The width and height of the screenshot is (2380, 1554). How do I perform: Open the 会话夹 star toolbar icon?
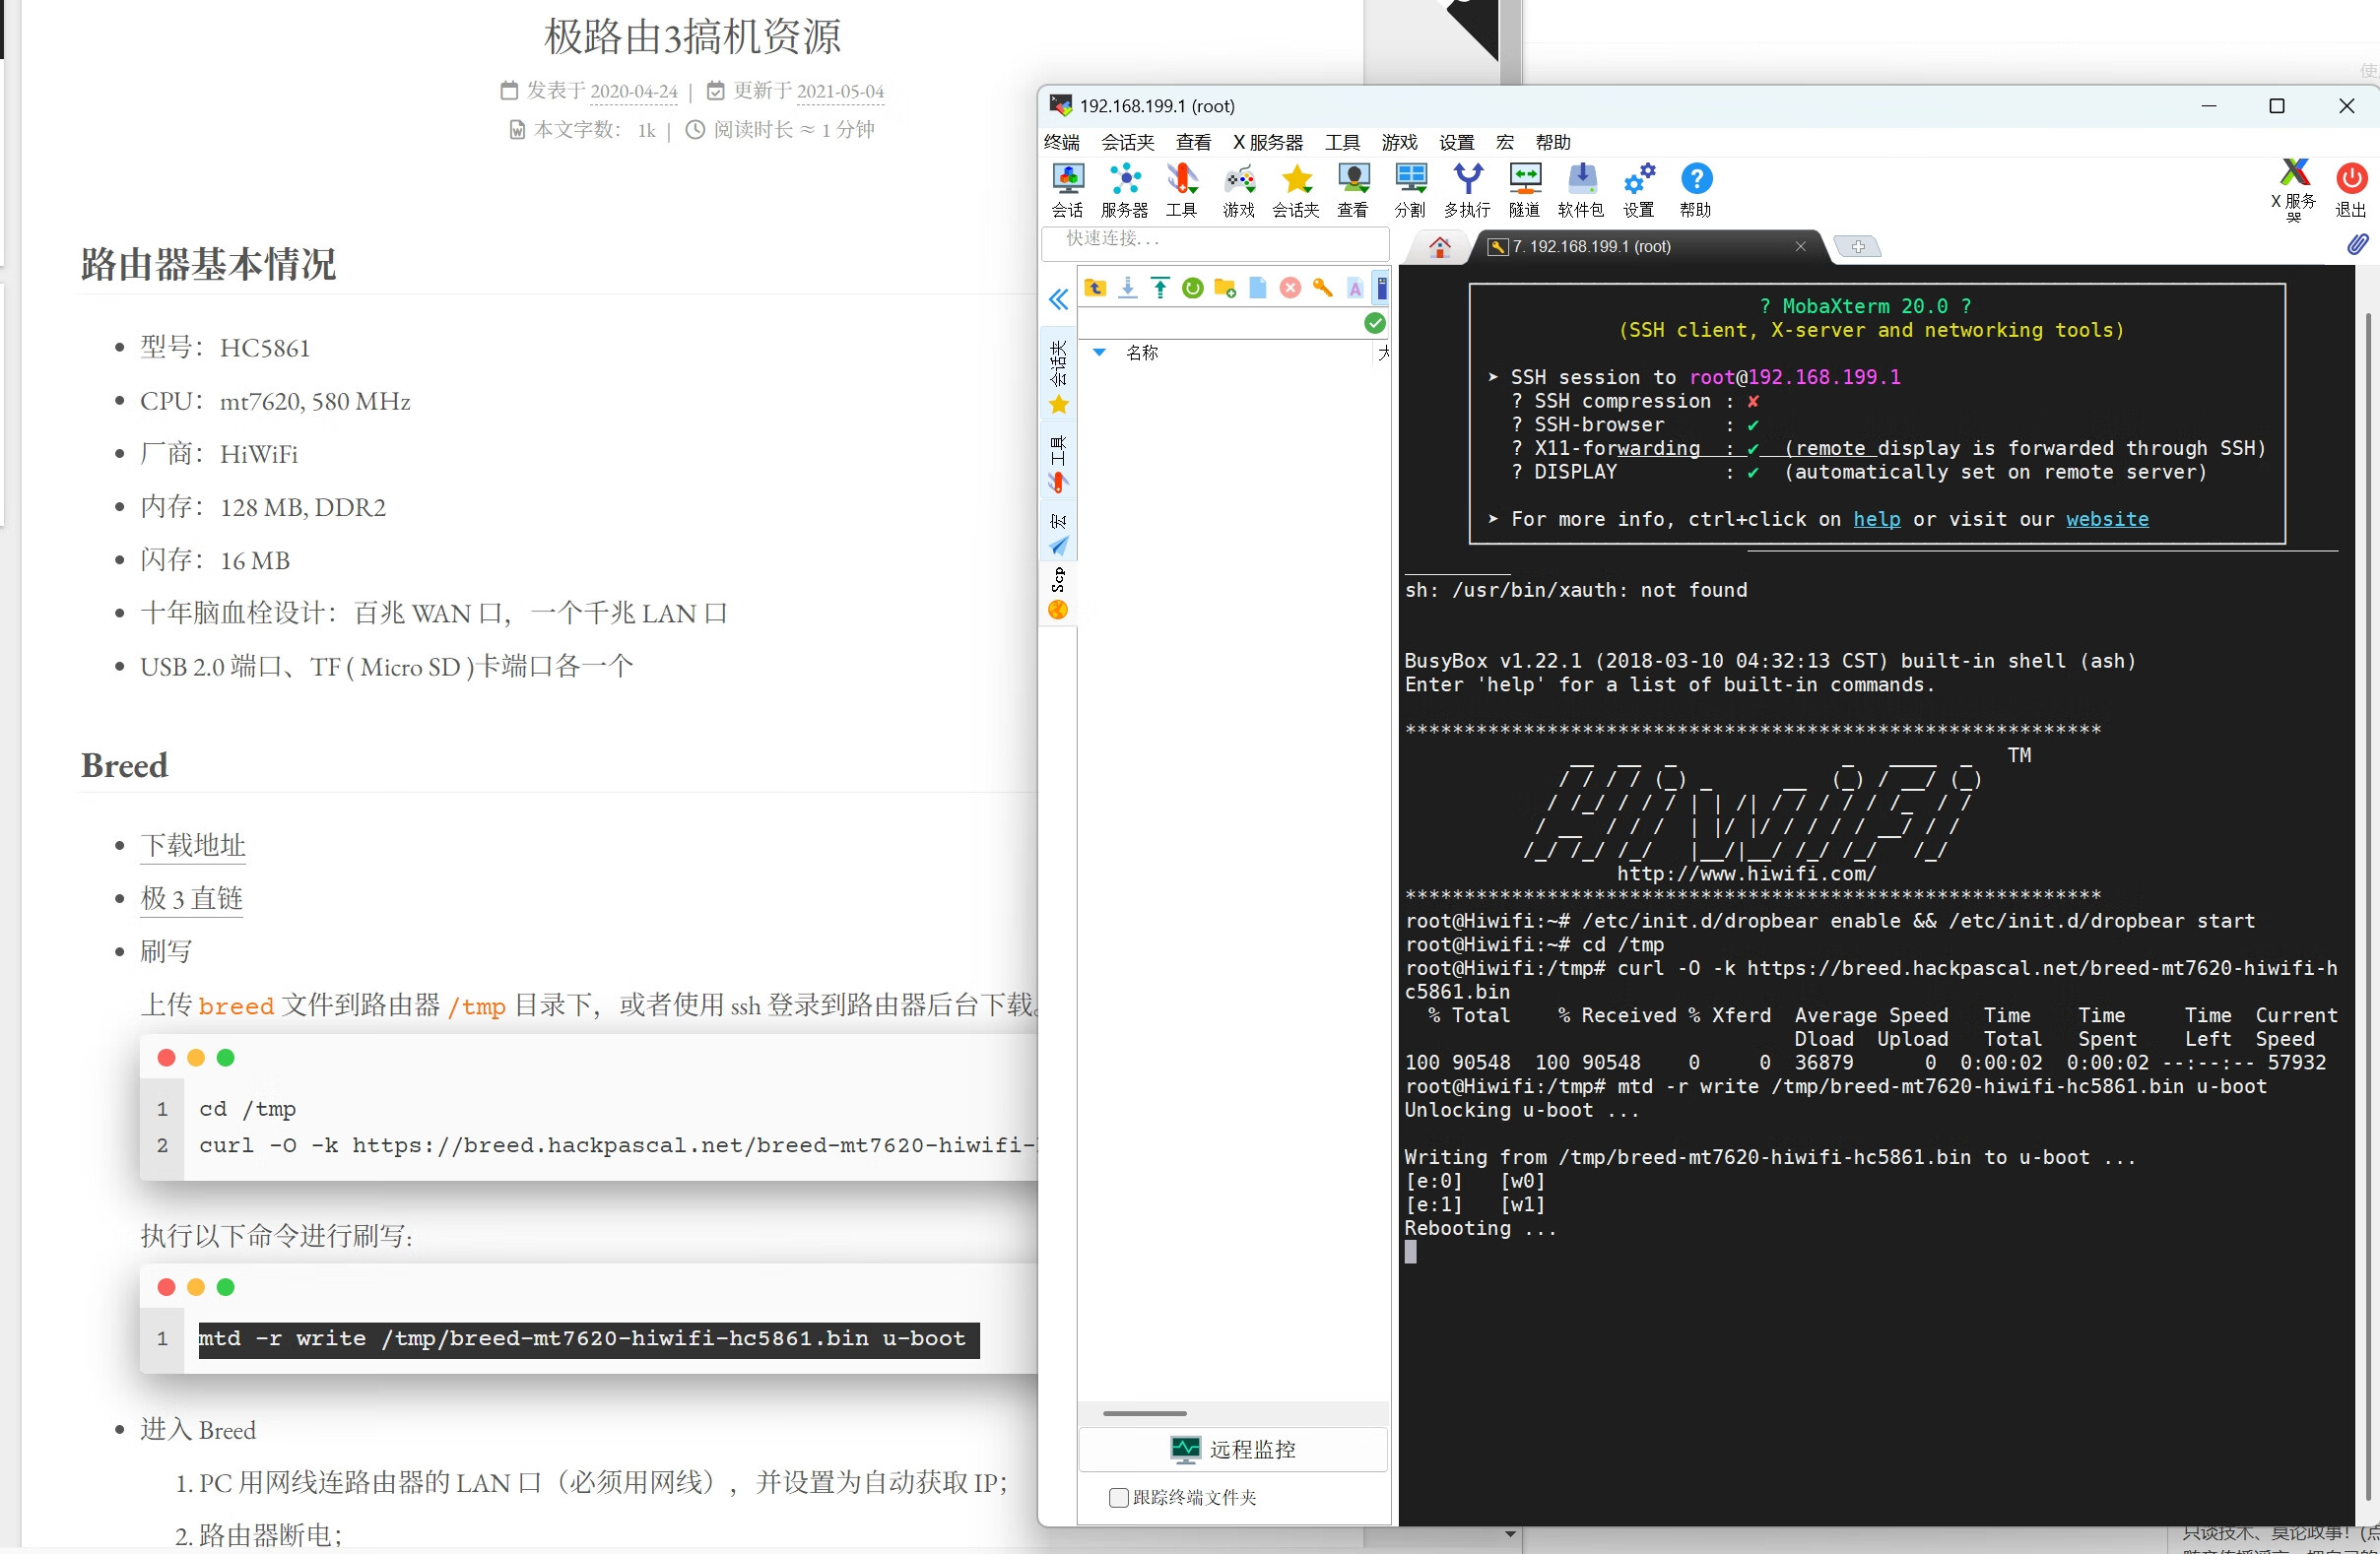point(1296,190)
